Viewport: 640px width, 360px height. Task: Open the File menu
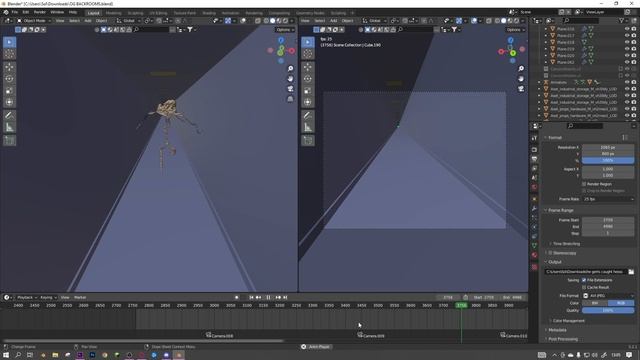coord(15,12)
